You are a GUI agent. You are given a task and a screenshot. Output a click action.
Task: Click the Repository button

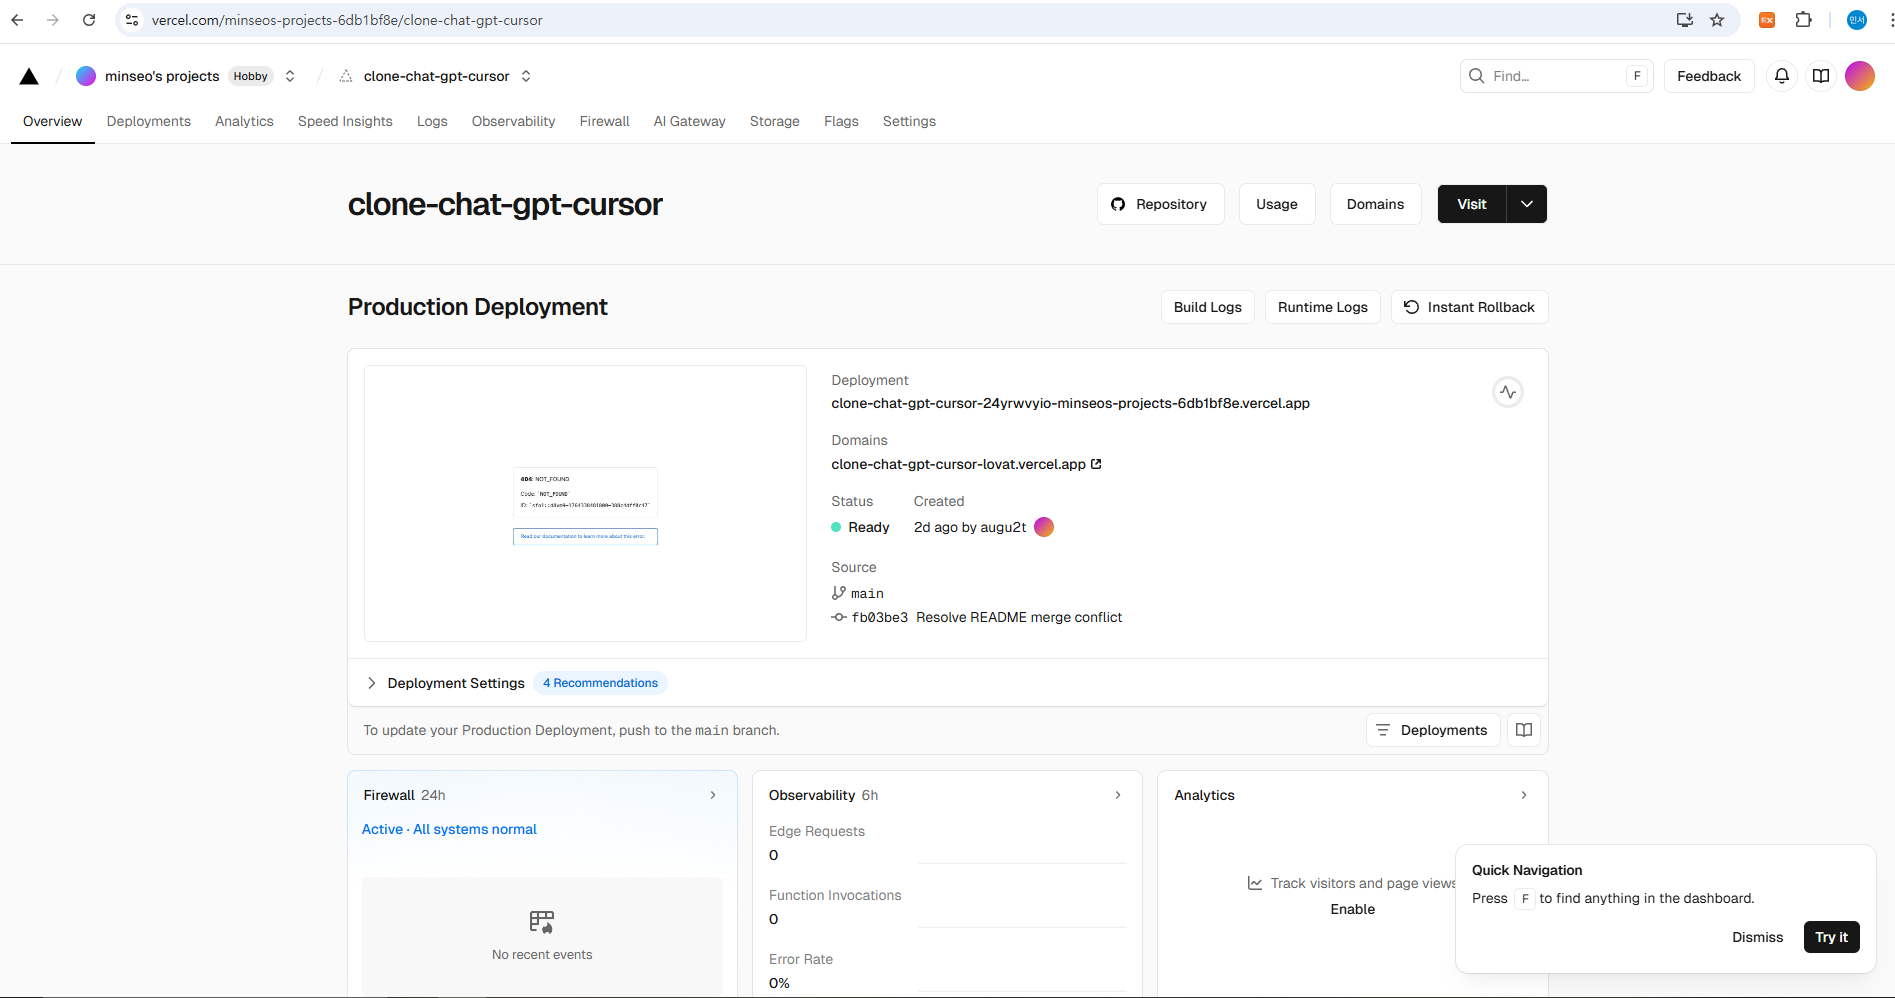click(x=1161, y=204)
